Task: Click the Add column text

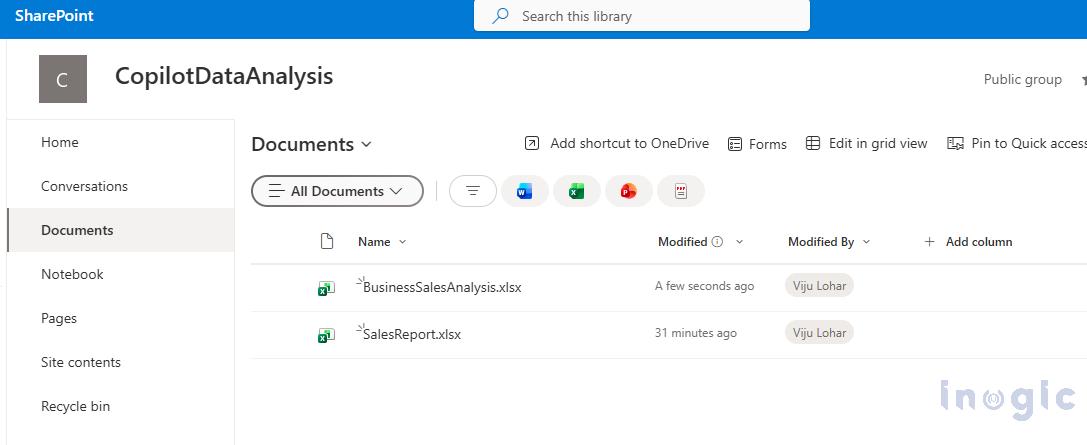Action: pos(979,242)
